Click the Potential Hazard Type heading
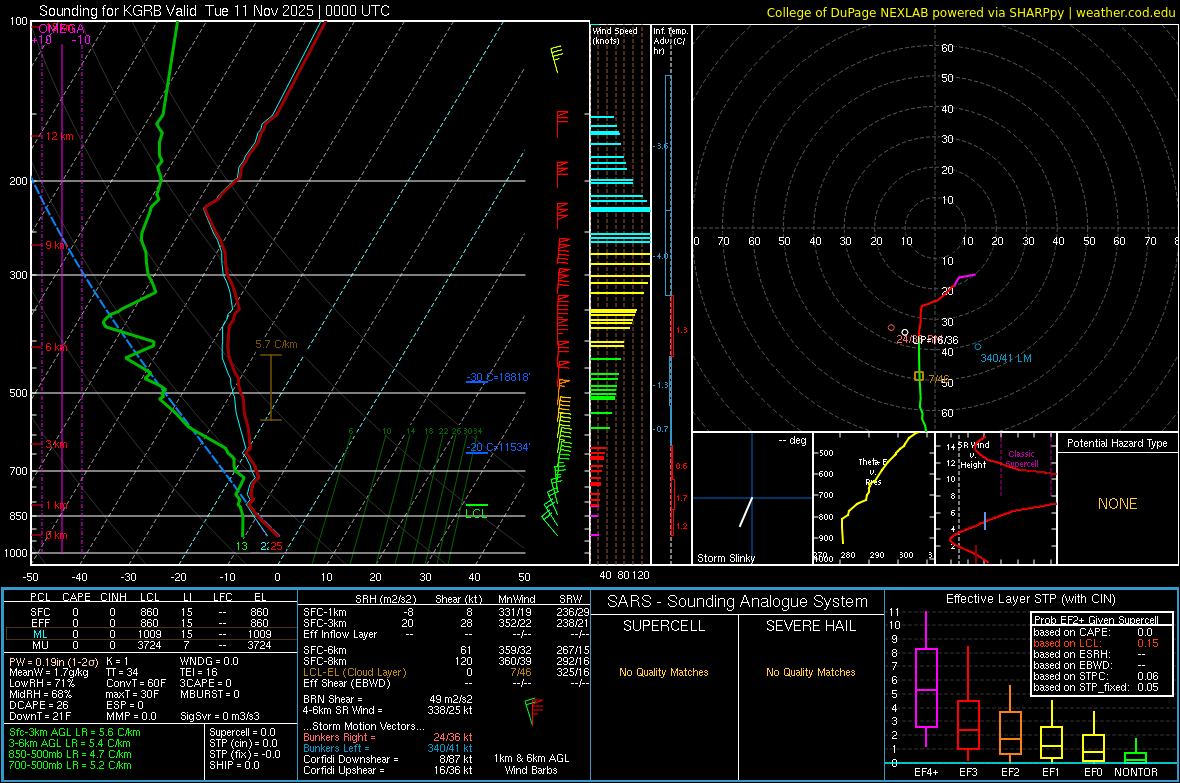1180x783 pixels. (1118, 443)
